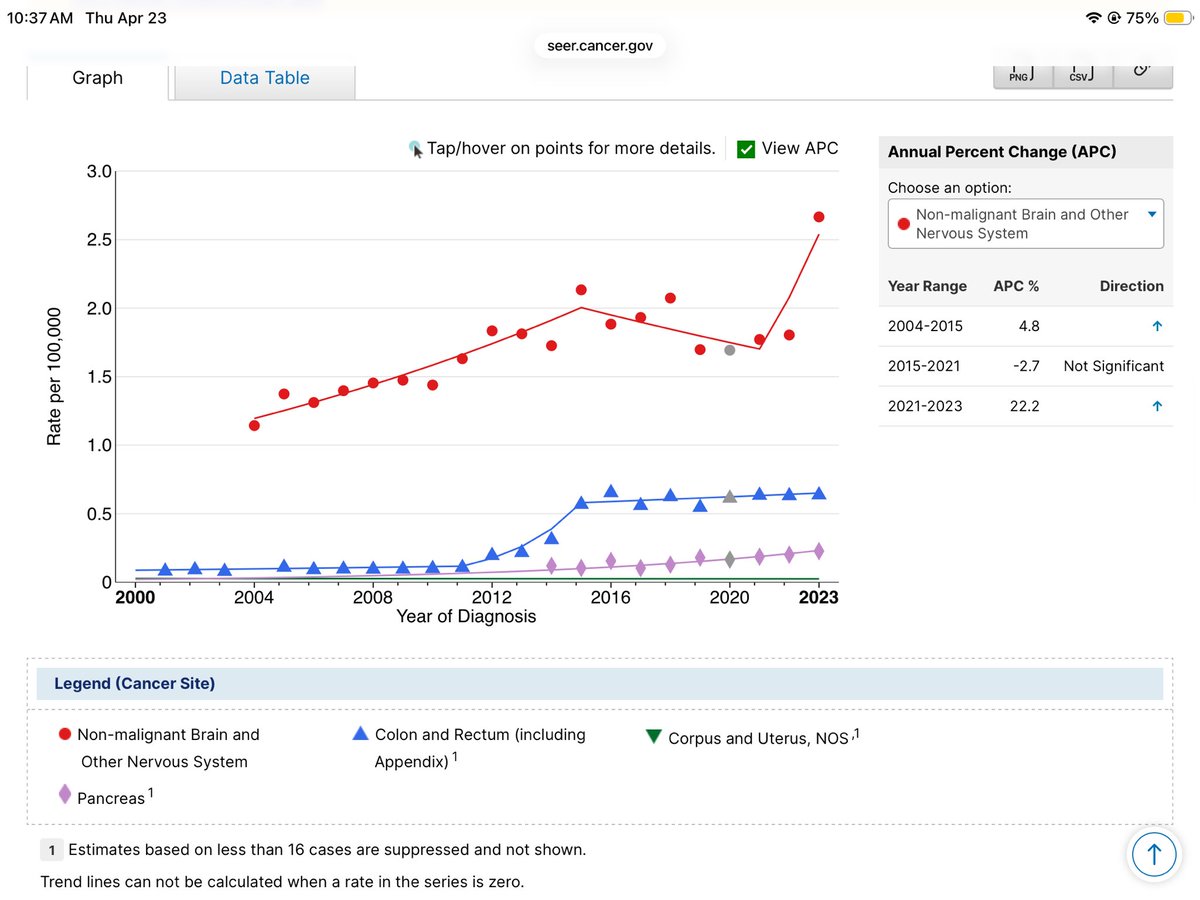Switch to the Data Table tab
This screenshot has height=900, width=1200.
coord(265,78)
